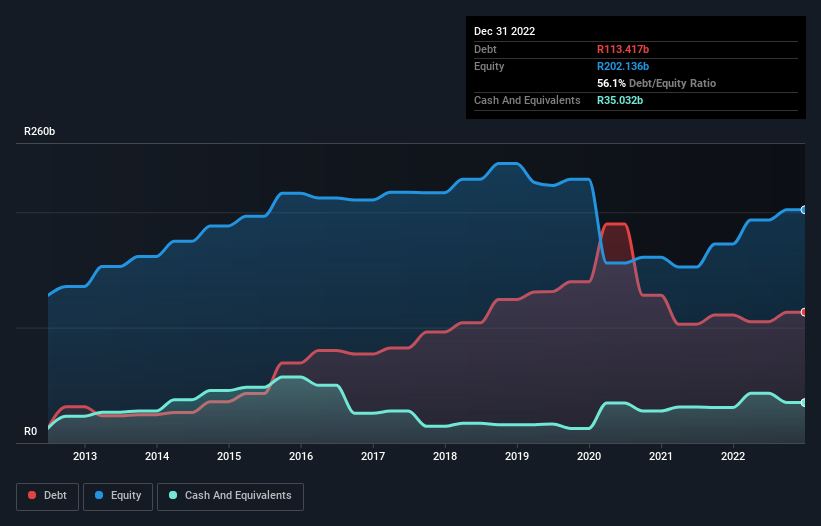Click the 2016 x-axis label
821x526 pixels.
301,456
